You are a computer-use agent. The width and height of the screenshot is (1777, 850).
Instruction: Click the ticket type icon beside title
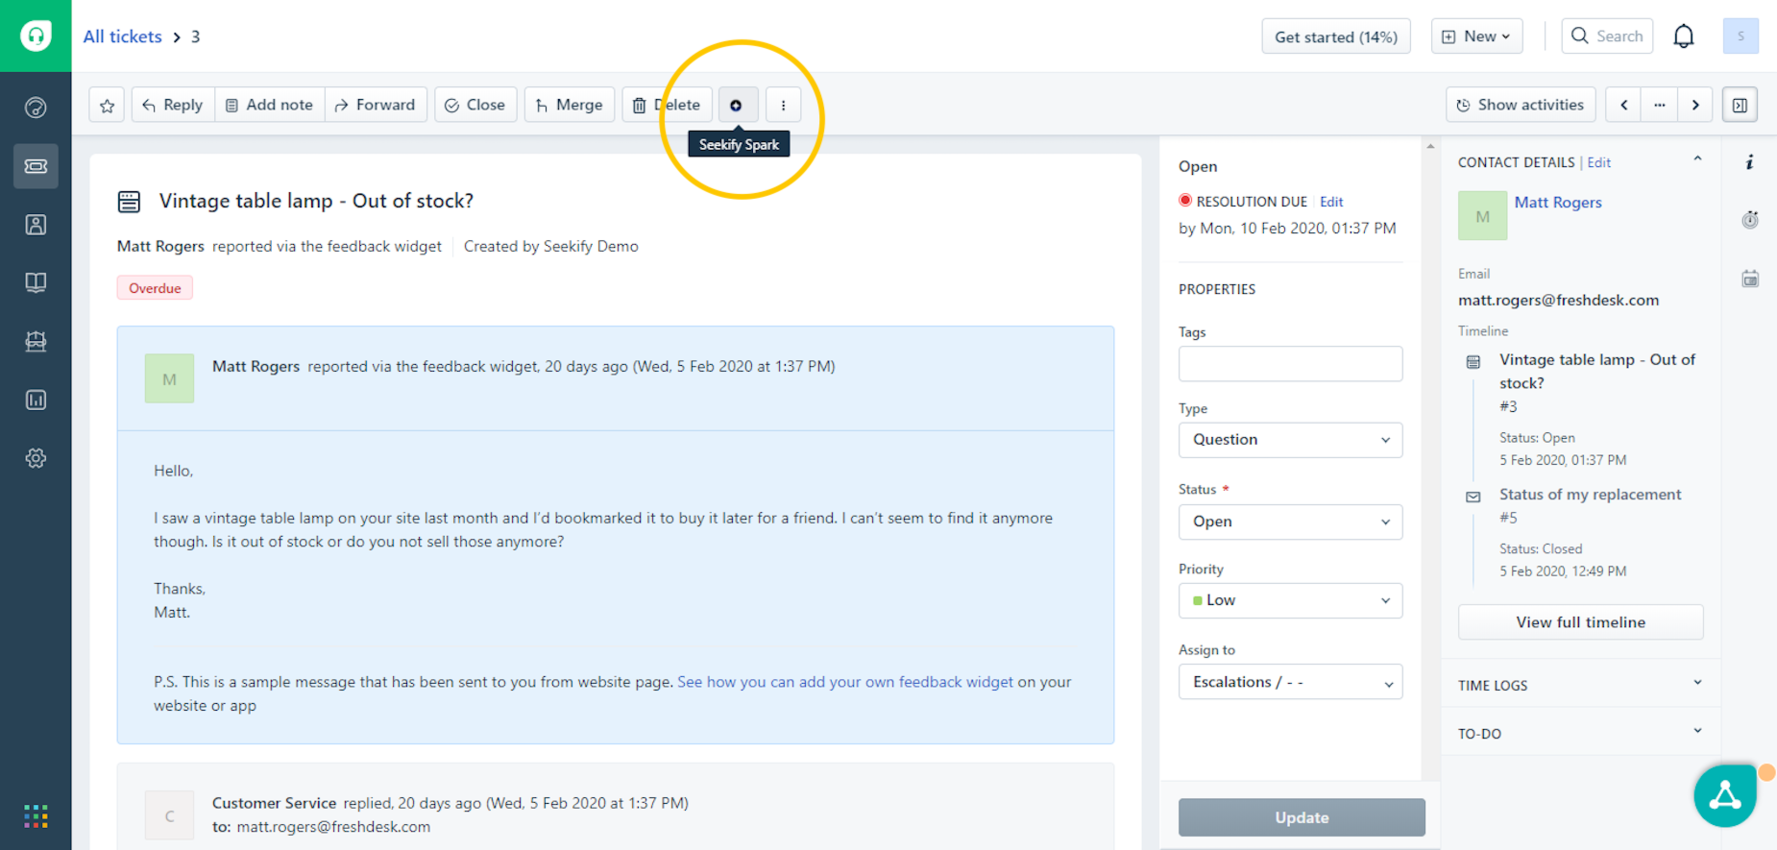129,202
